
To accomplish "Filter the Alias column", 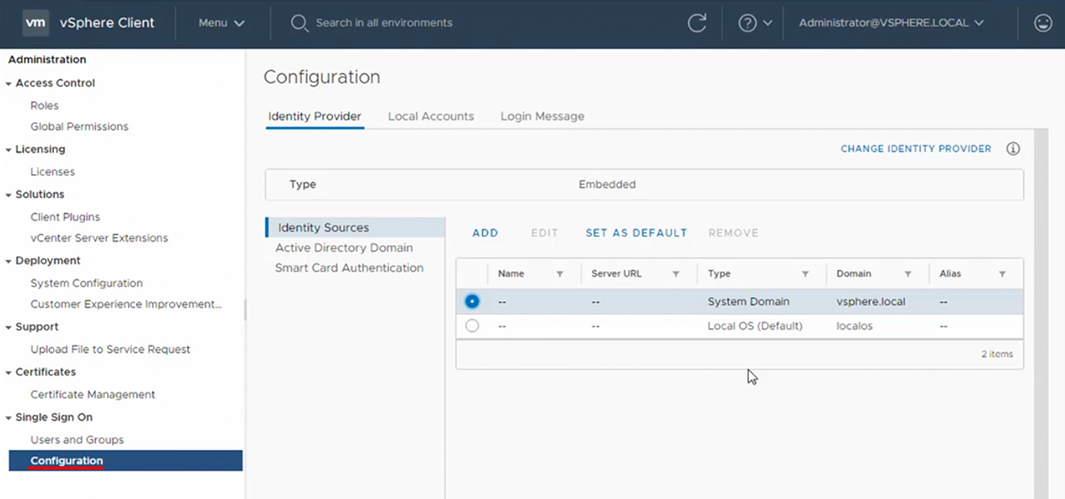I will tap(1002, 274).
